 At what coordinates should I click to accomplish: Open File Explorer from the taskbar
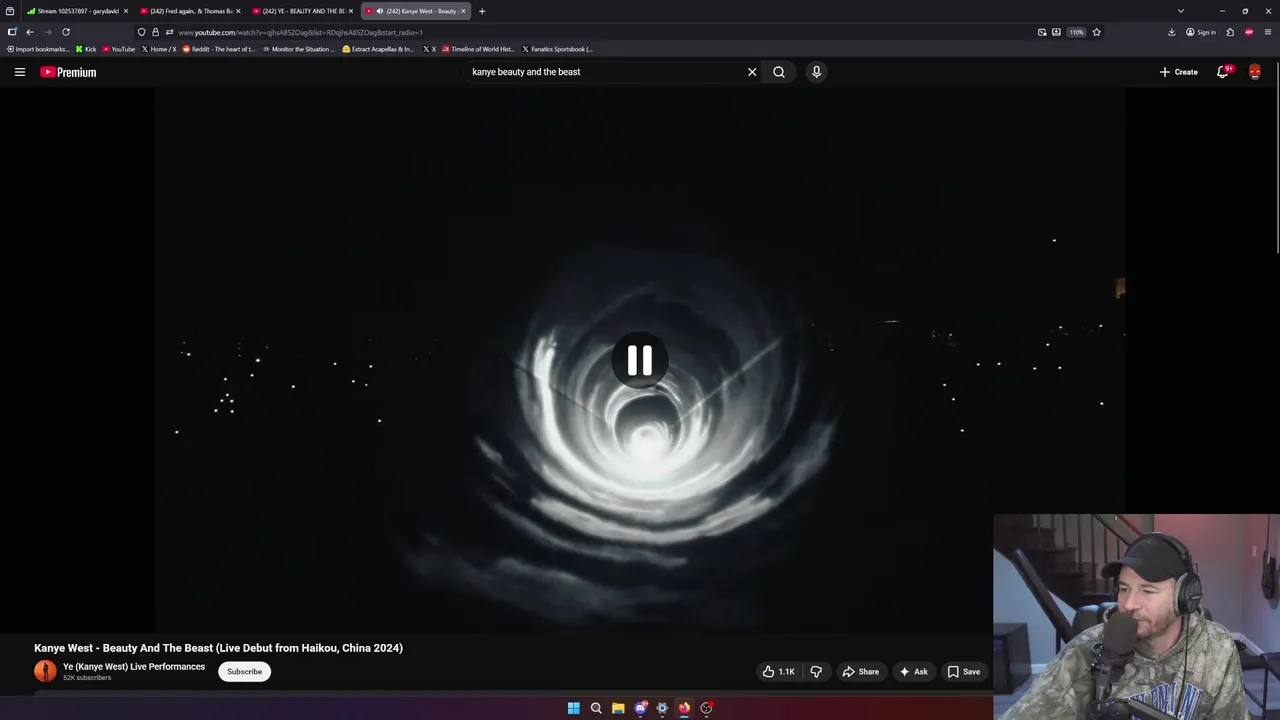(x=618, y=708)
